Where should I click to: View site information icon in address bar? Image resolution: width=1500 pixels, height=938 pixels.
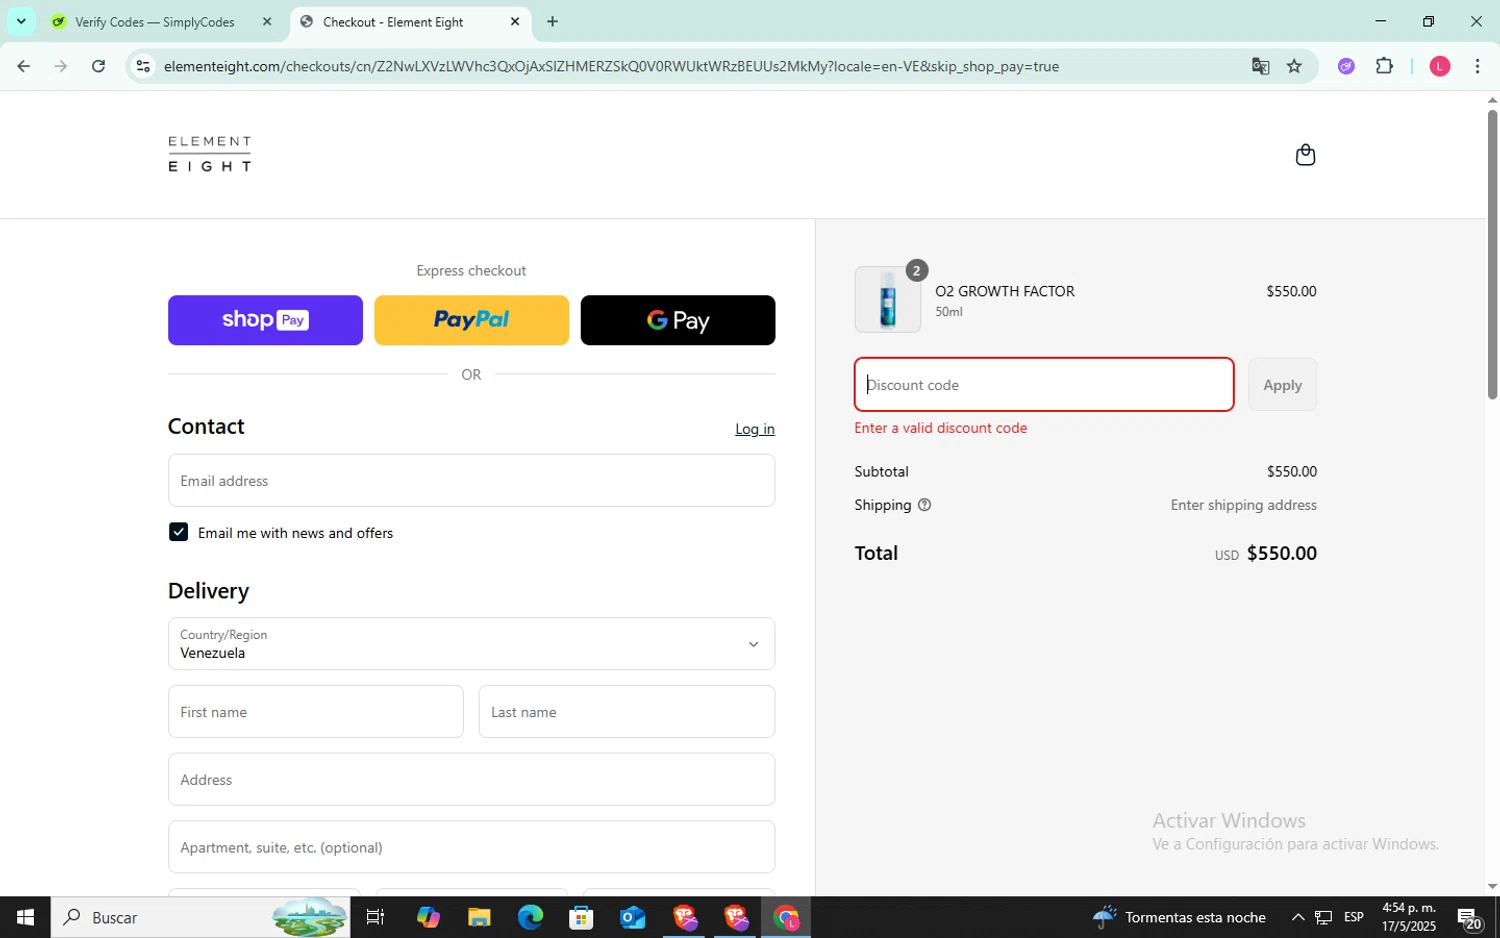click(x=143, y=66)
